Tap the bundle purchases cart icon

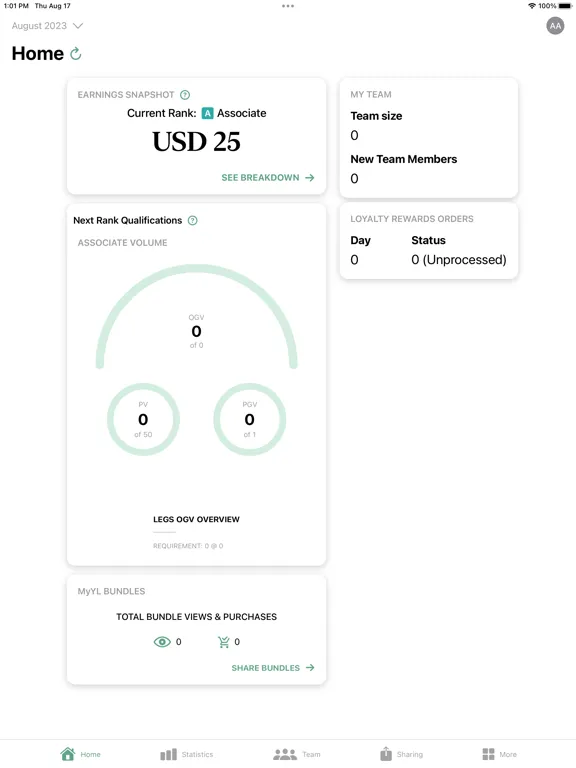[x=223, y=642]
